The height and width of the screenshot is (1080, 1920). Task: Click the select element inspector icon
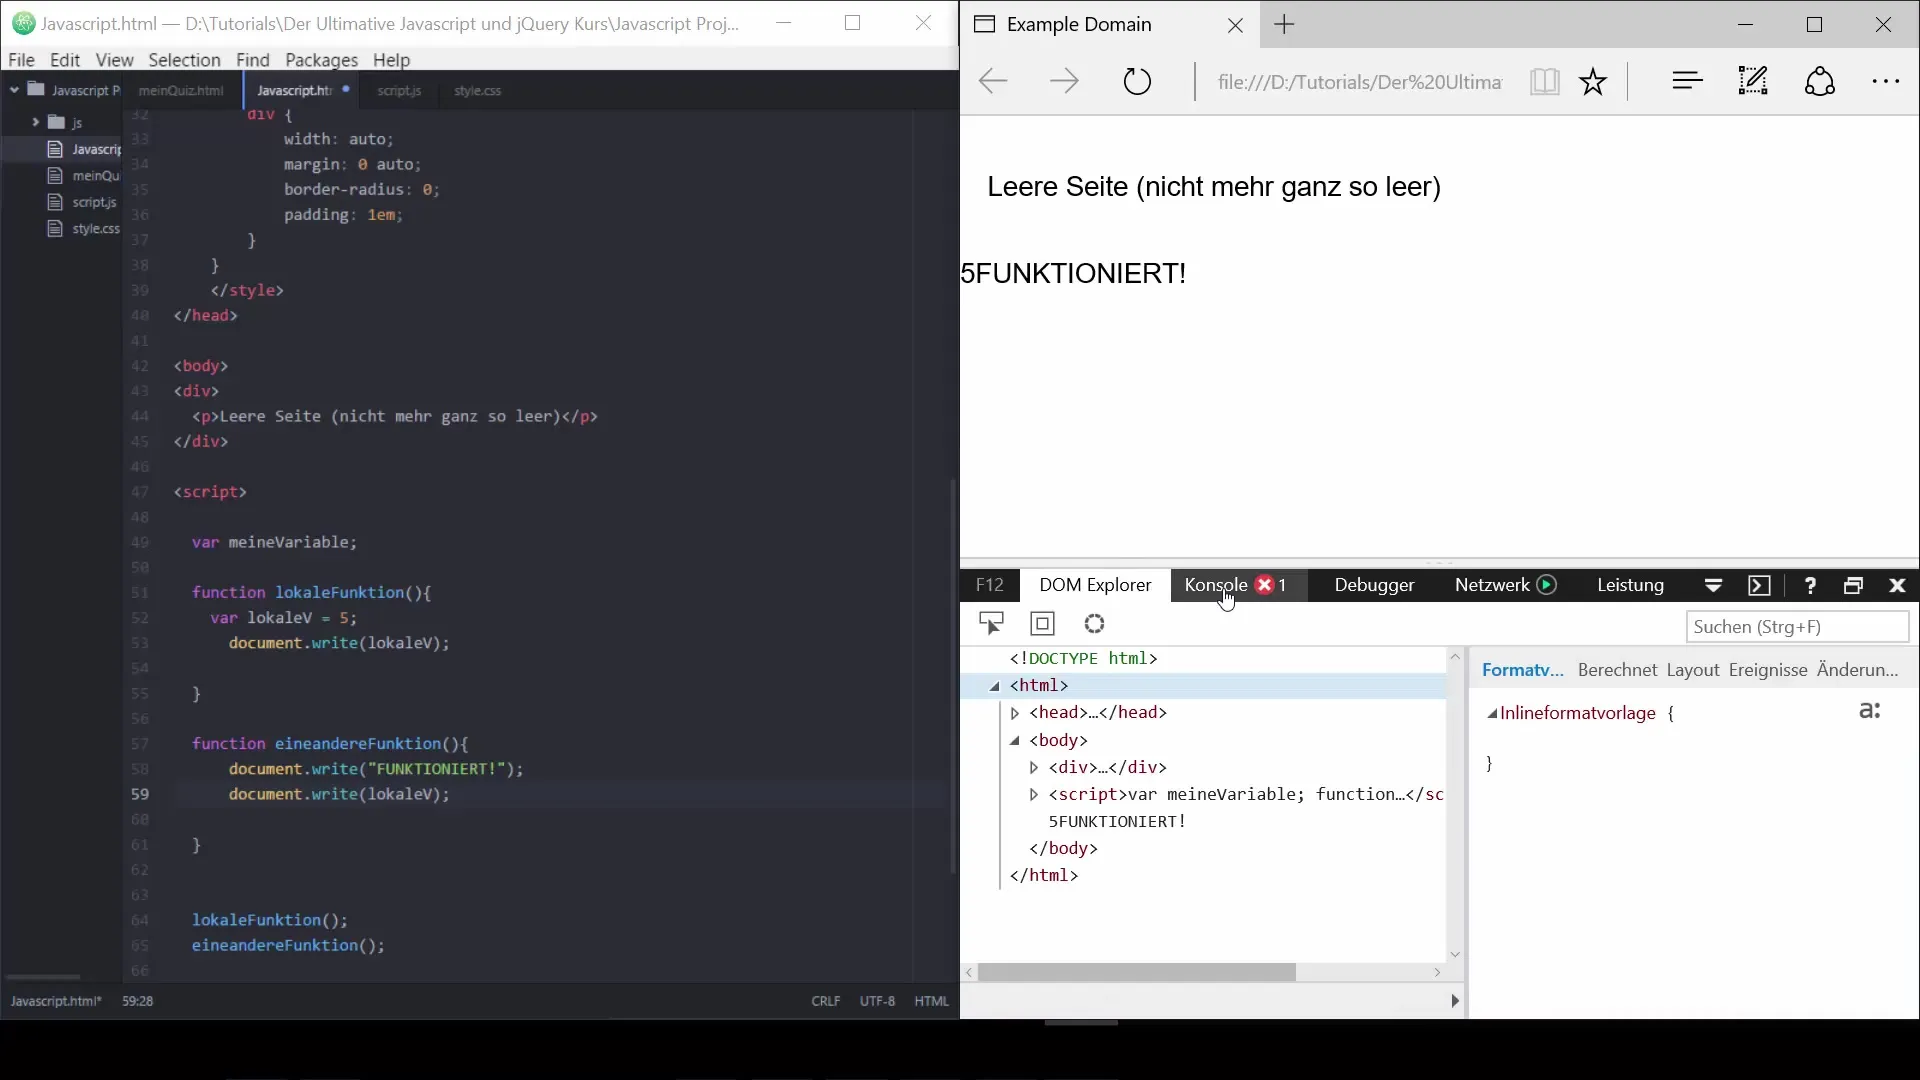tap(991, 624)
